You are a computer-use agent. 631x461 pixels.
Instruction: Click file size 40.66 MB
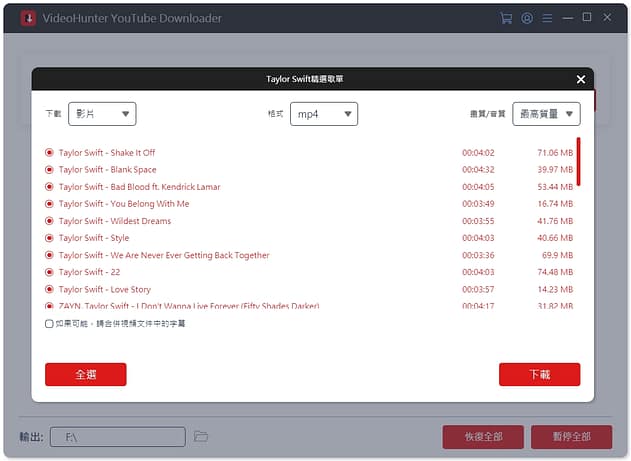555,238
